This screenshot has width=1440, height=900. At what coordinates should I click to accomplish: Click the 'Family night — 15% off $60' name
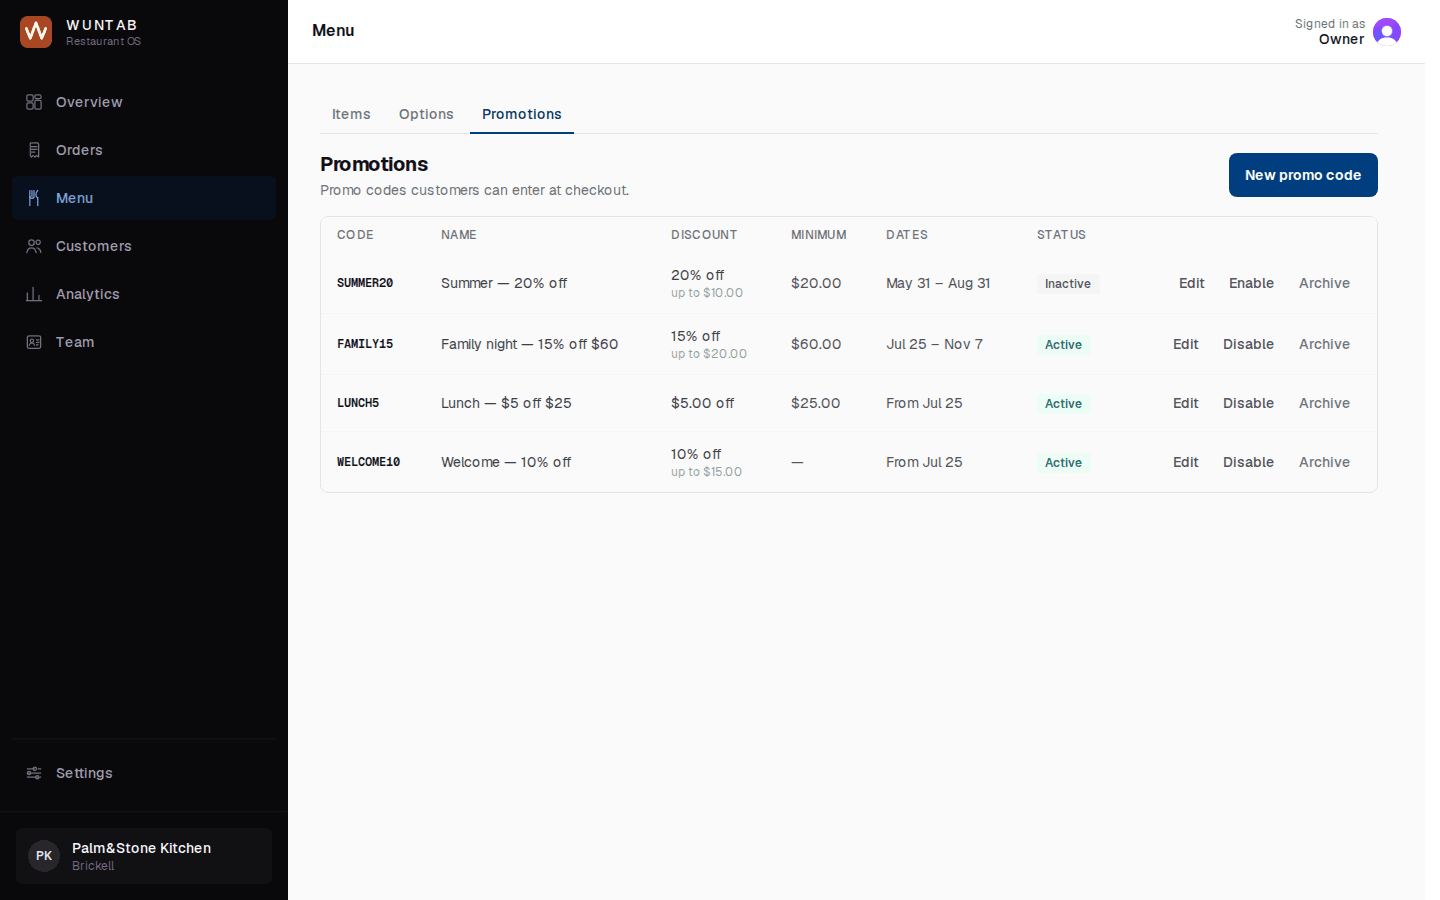[x=529, y=344]
